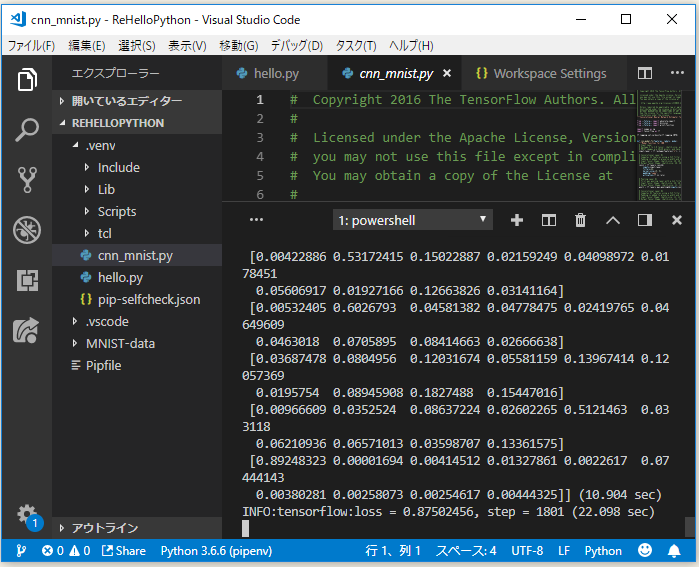Select the cnn_mnist.py editor tab
699x567 pixels.
396,73
